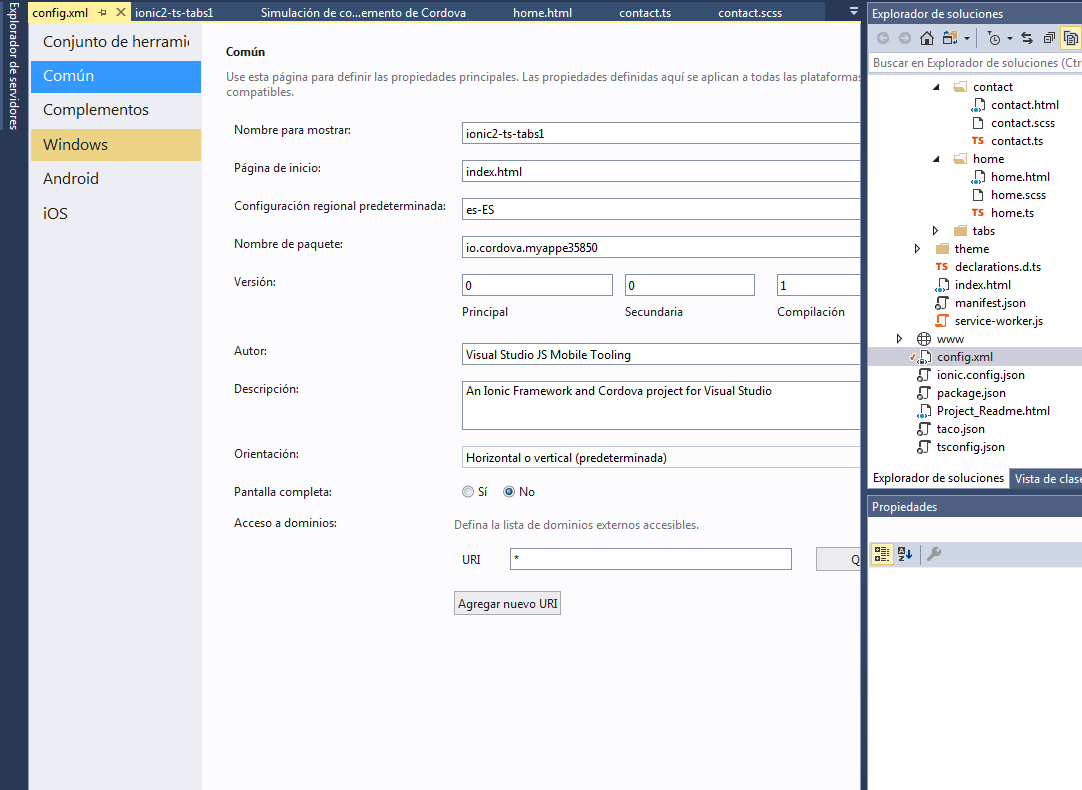Open the Android section in sidebar
Image resolution: width=1082 pixels, height=790 pixels.
71,179
